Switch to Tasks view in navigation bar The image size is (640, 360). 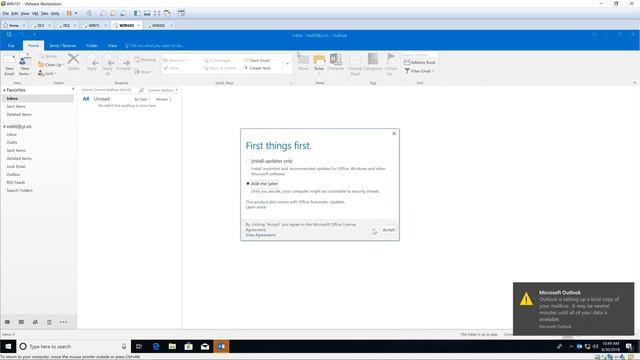coord(49,322)
